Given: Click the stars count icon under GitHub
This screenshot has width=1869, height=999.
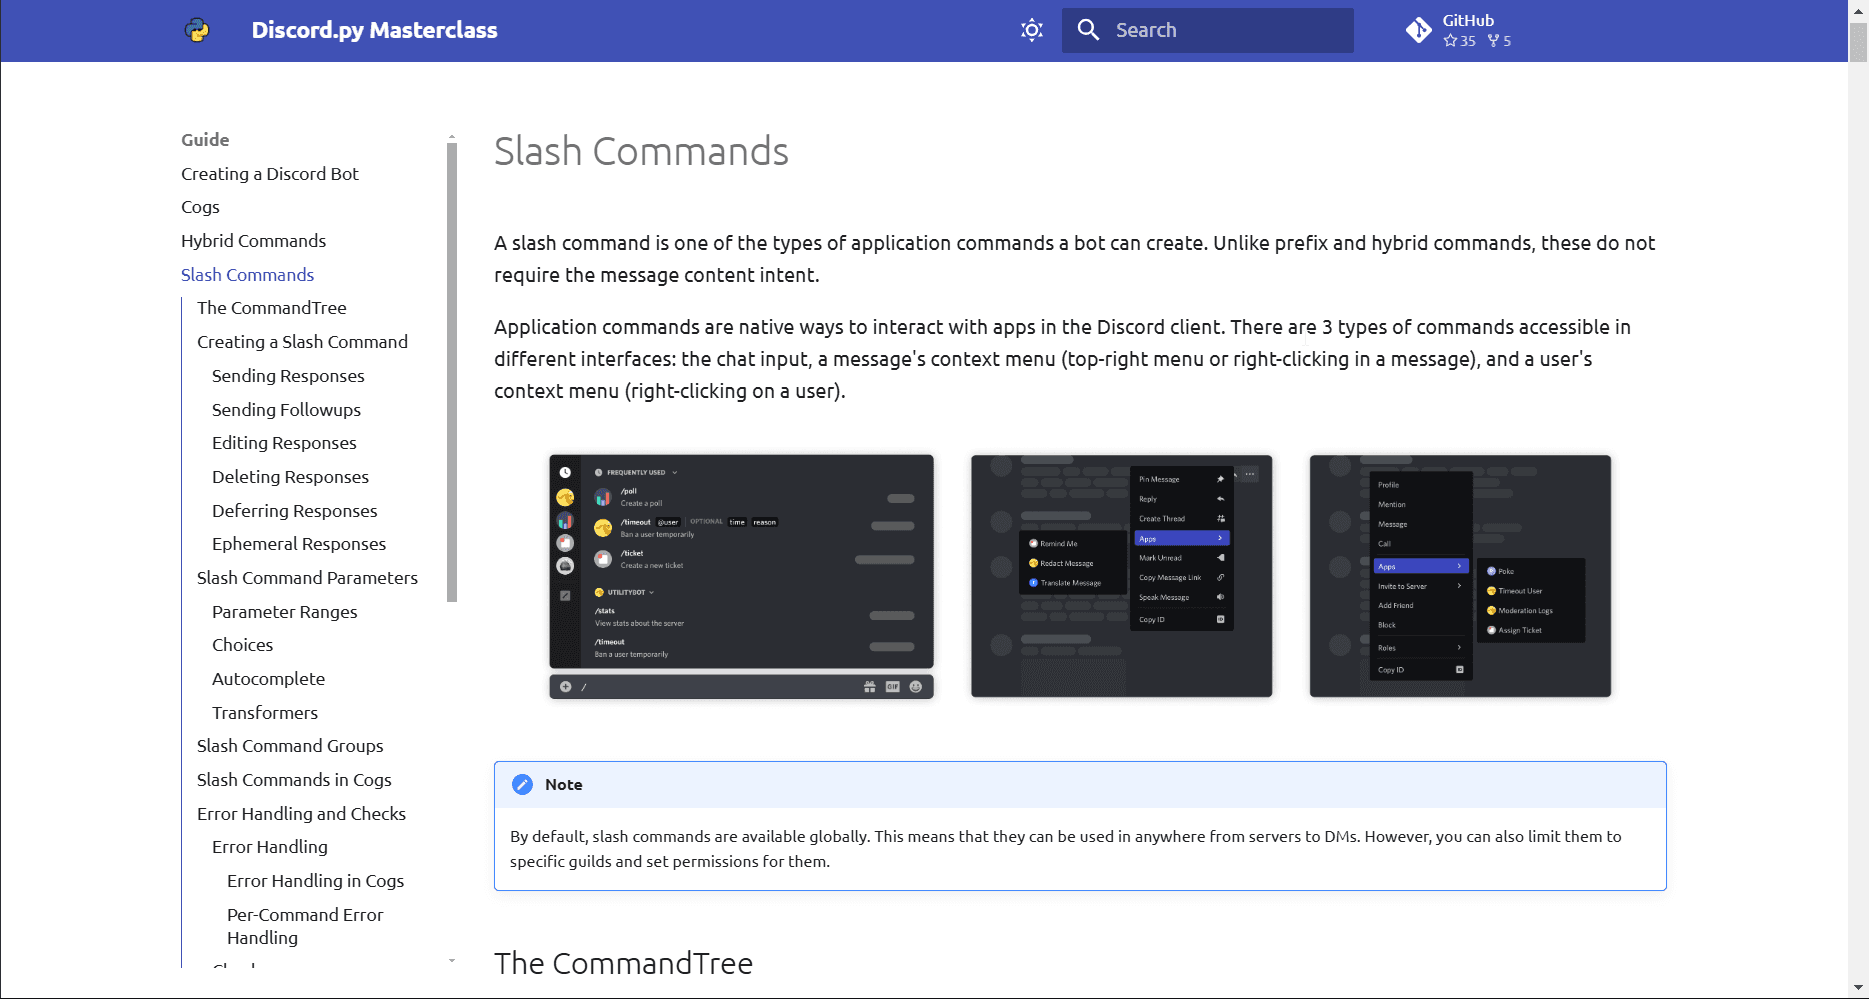Looking at the screenshot, I should click(1450, 41).
